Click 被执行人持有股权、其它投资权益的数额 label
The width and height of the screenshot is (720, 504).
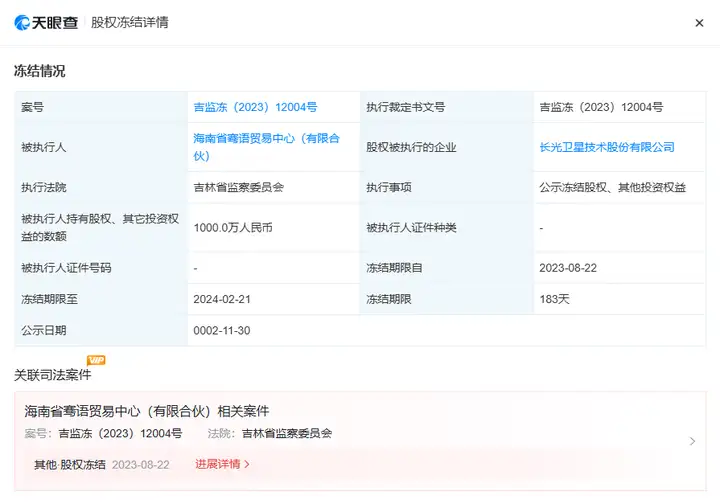click(100, 228)
